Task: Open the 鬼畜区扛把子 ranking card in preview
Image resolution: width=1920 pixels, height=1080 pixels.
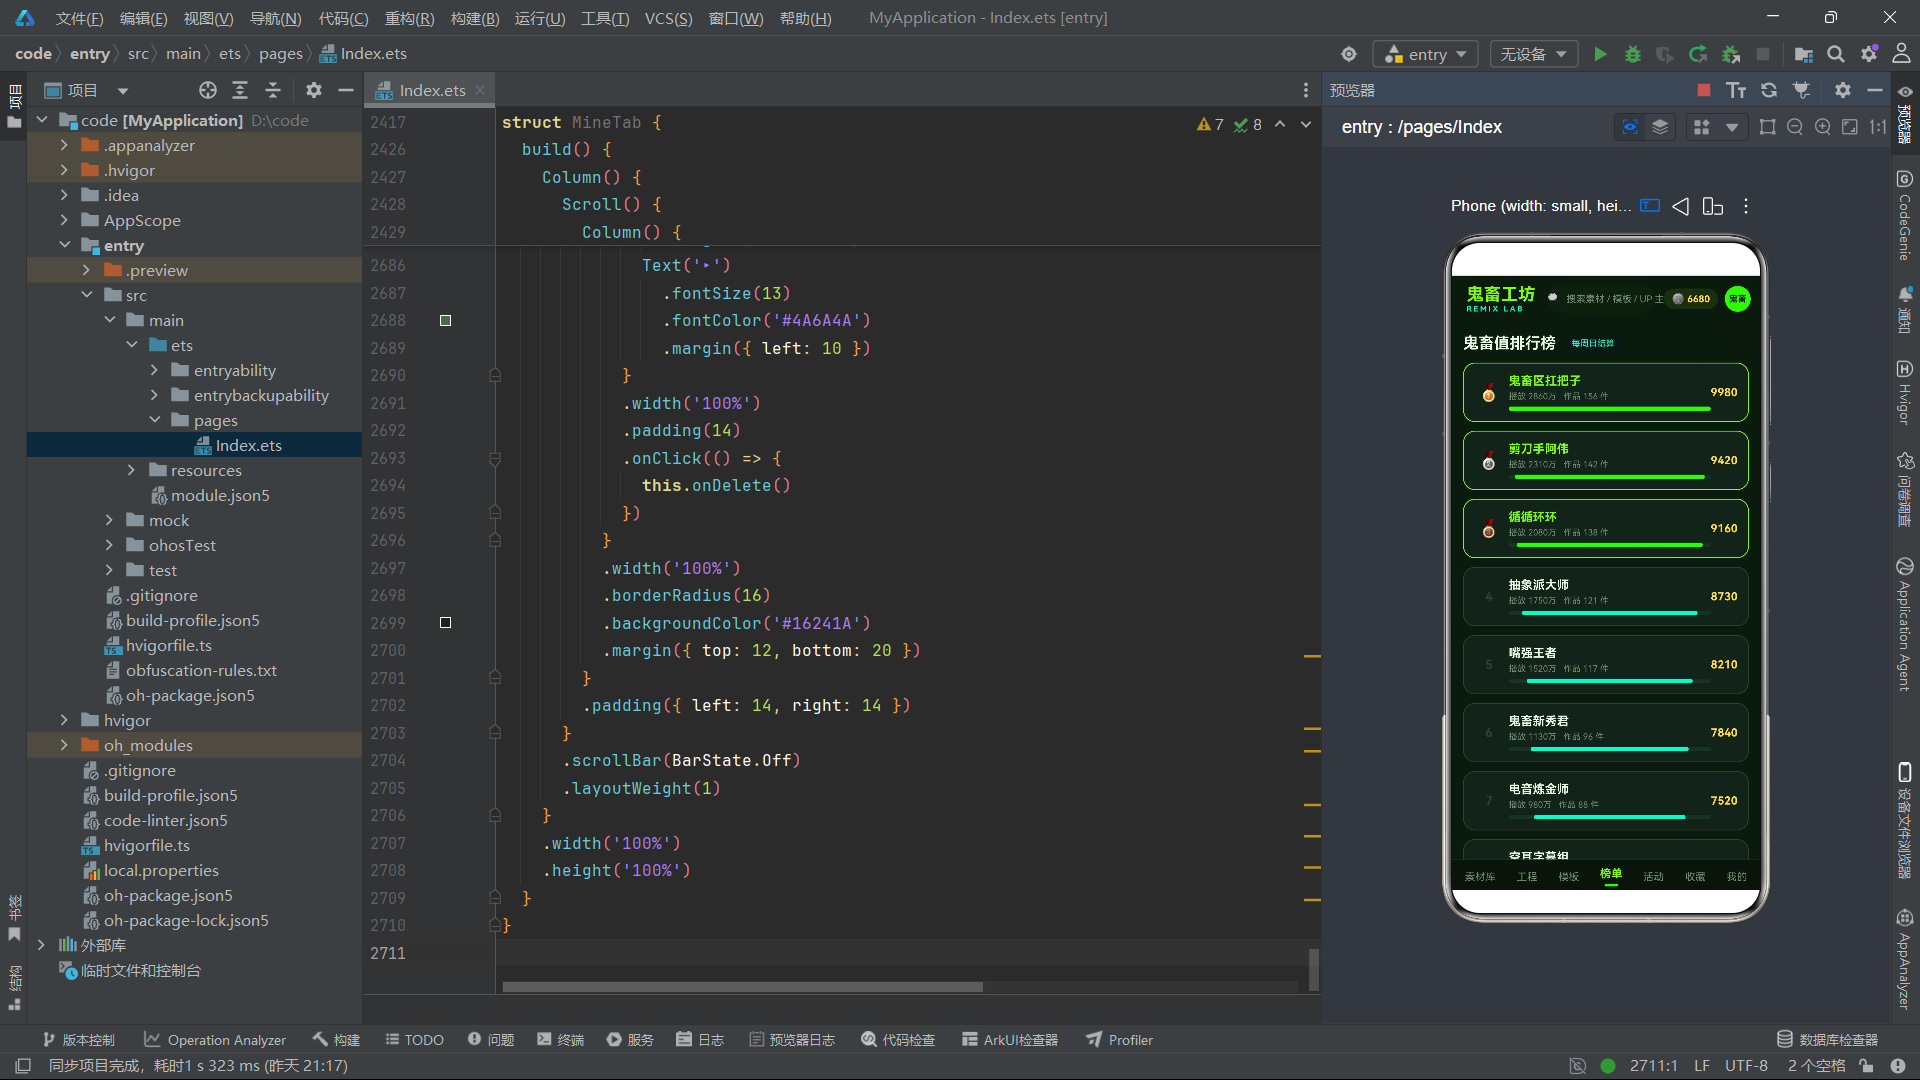Action: [x=1605, y=392]
